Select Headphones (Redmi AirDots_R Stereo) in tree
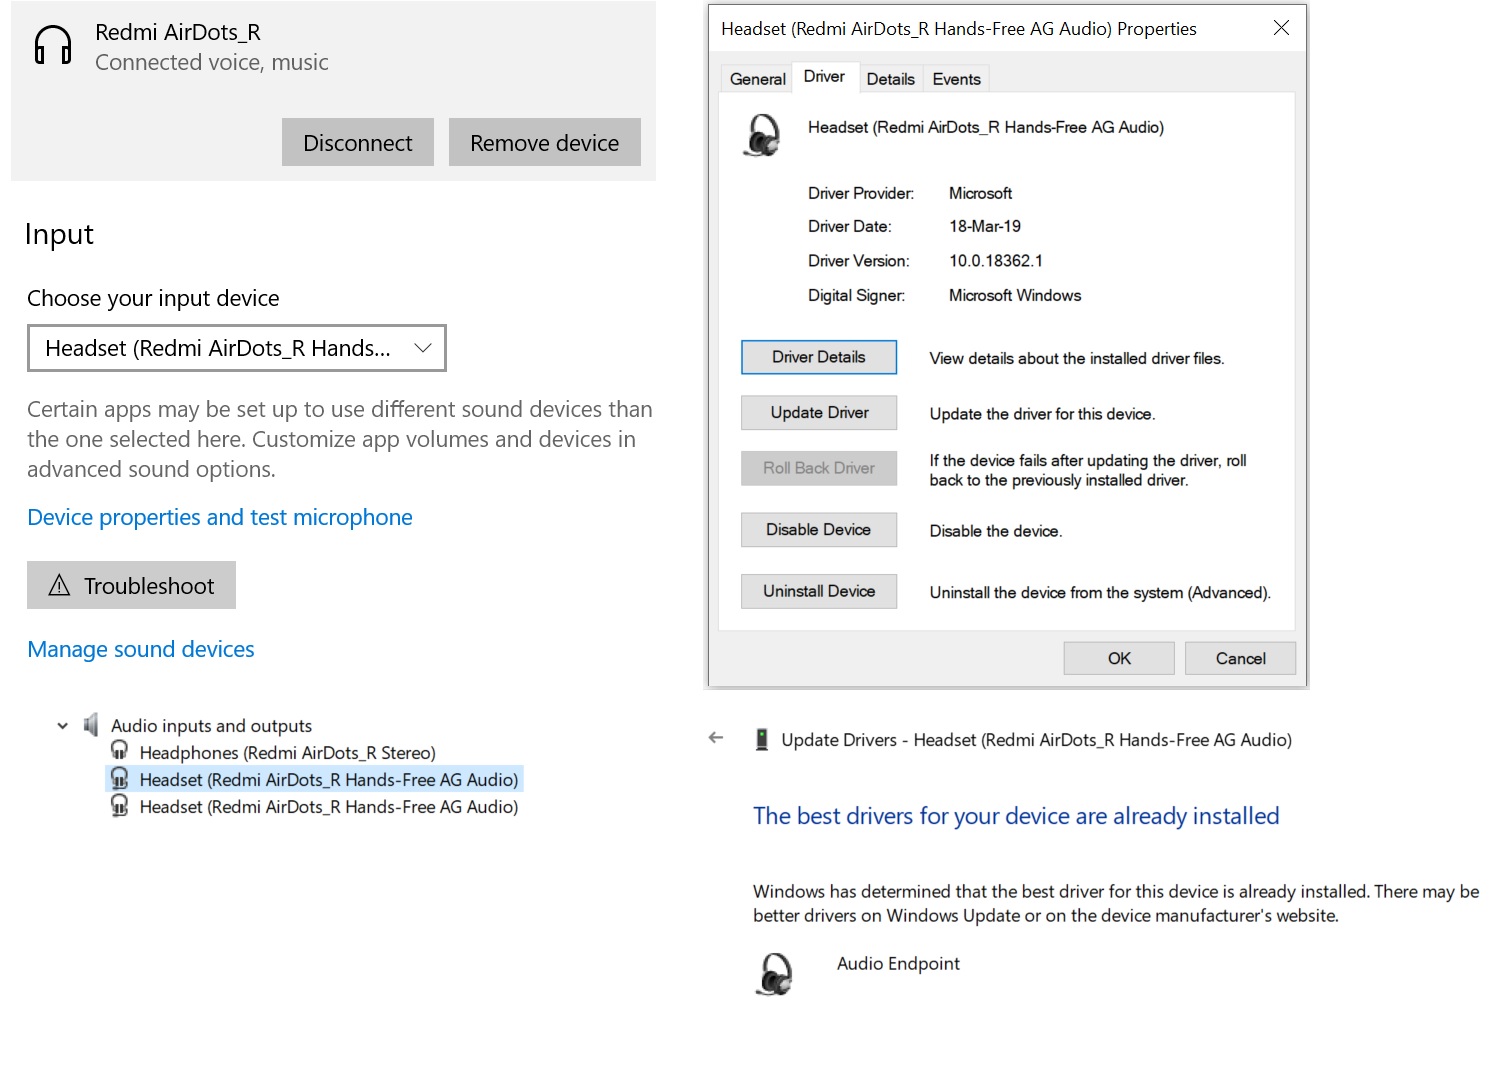Screen dimensions: 1496x1069 click(x=287, y=752)
